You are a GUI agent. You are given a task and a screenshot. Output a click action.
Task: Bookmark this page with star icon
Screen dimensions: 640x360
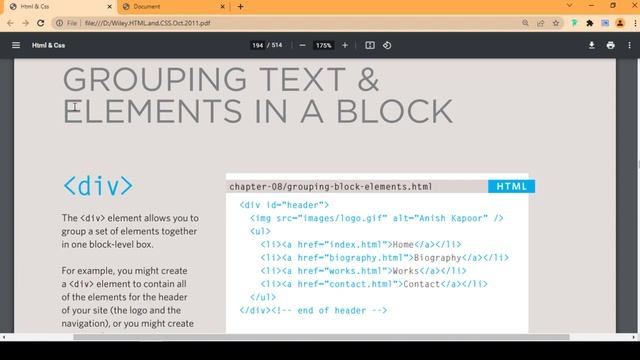pyautogui.click(x=556, y=23)
